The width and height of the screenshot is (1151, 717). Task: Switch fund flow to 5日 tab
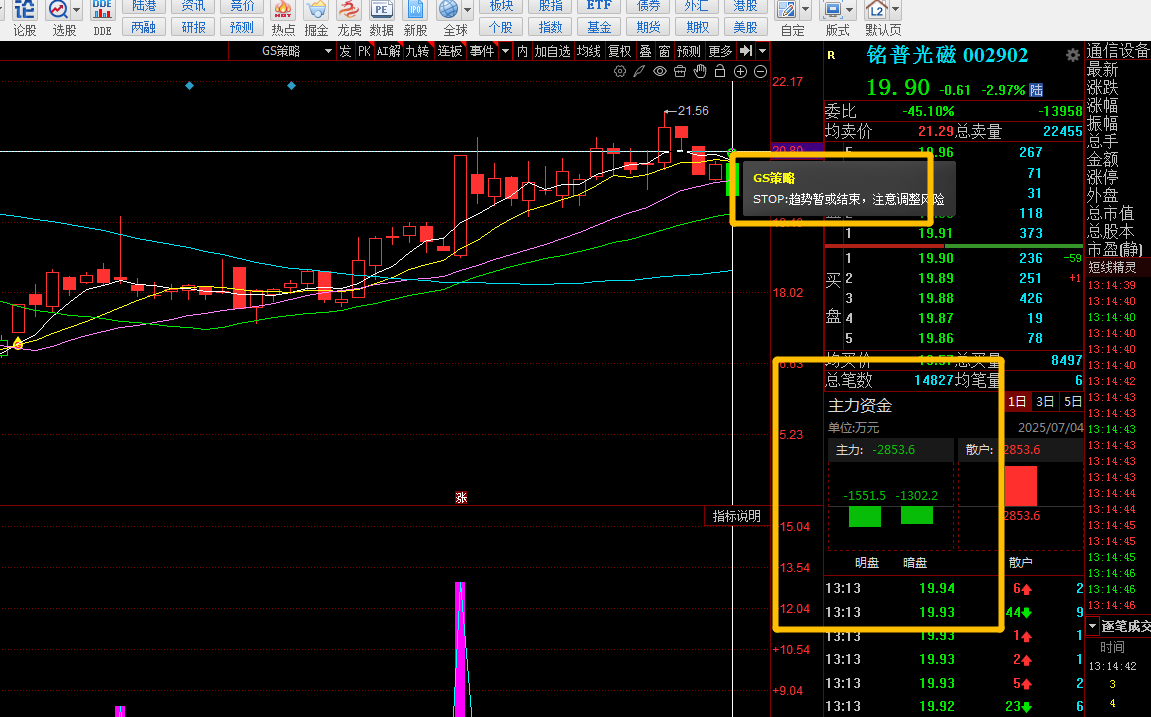point(1073,401)
